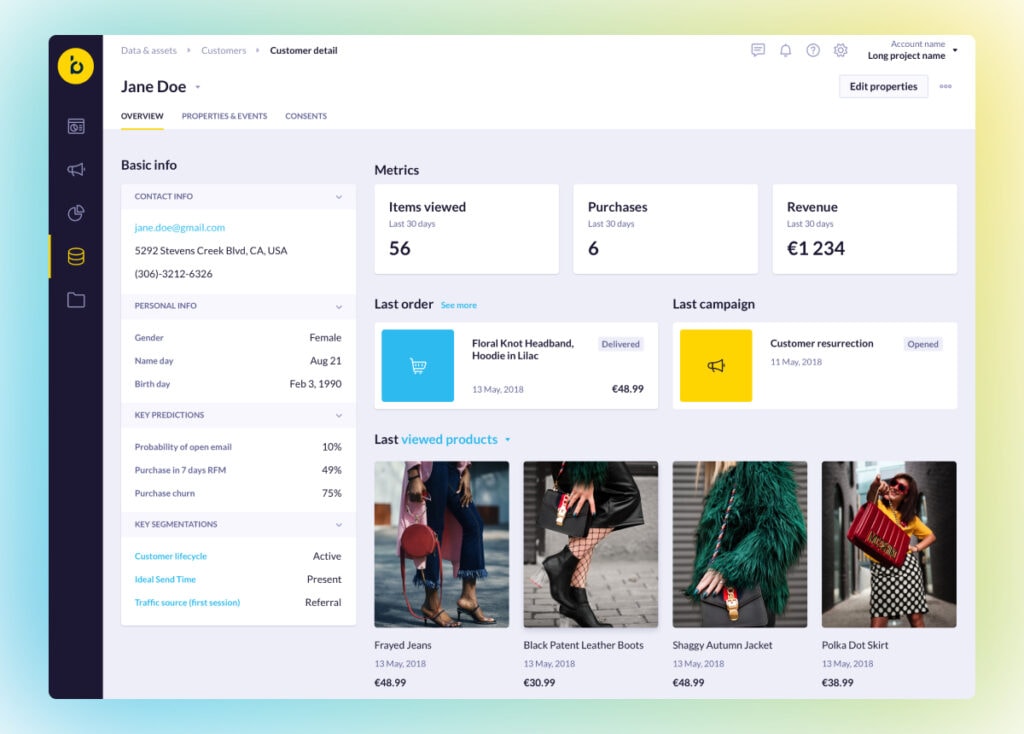Click the address 5292 Stevens Creek Blvd
Image resolution: width=1024 pixels, height=734 pixels.
211,251
